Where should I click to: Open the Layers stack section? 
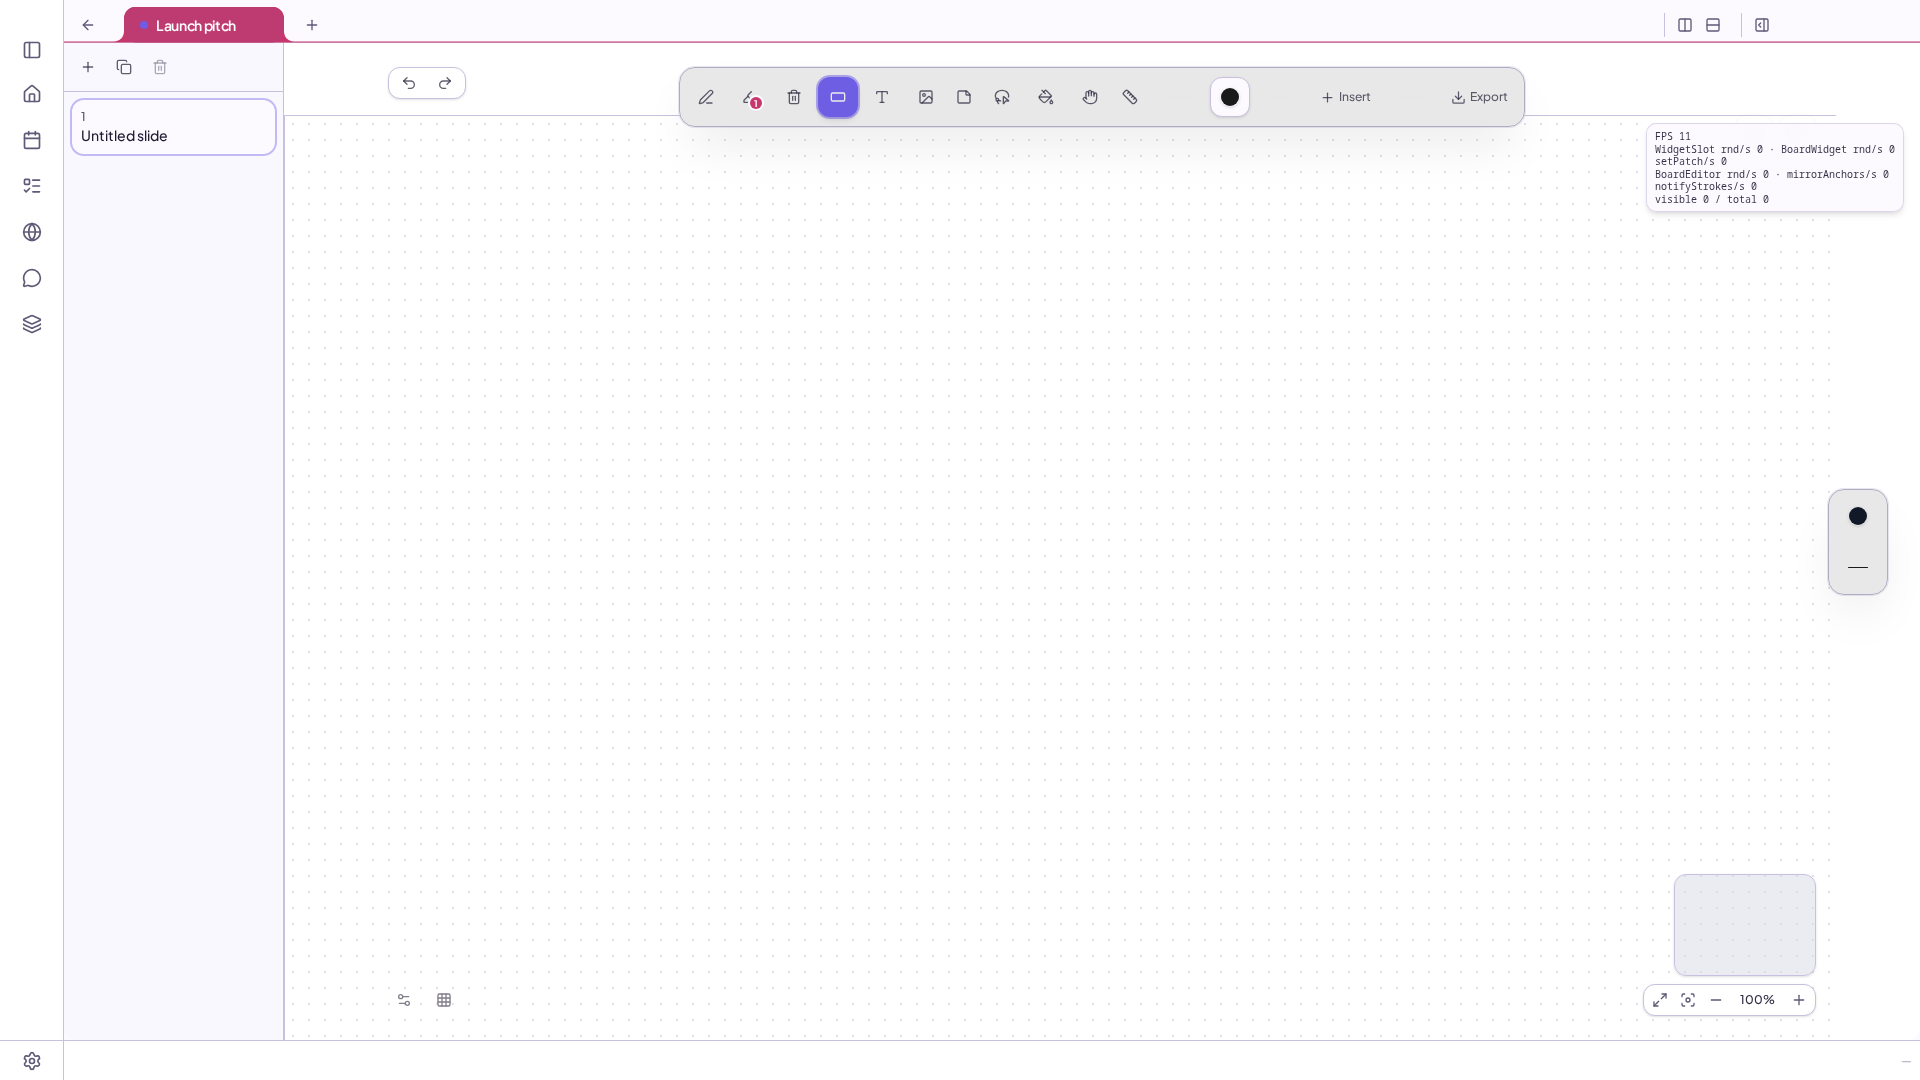[32, 324]
